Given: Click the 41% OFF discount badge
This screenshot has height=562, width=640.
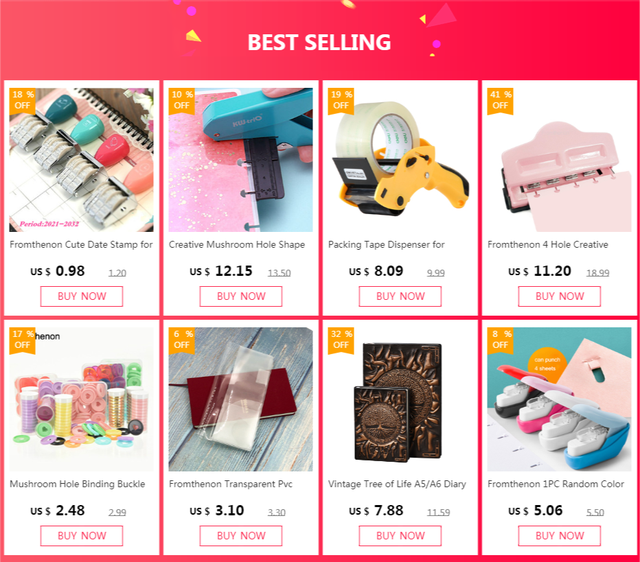Looking at the screenshot, I should pos(500,100).
